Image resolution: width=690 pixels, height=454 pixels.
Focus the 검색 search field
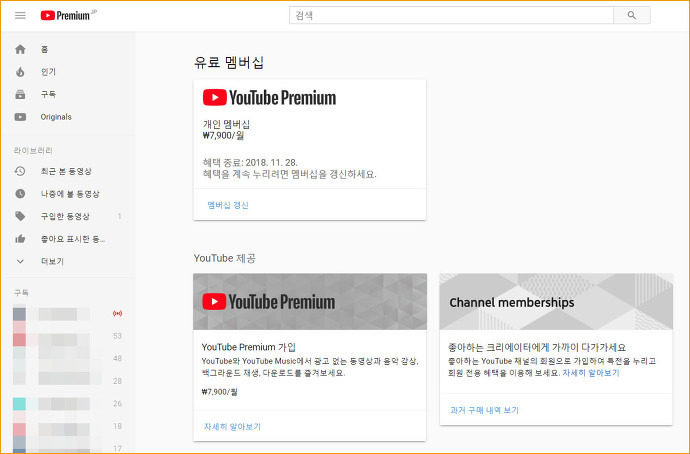point(451,15)
